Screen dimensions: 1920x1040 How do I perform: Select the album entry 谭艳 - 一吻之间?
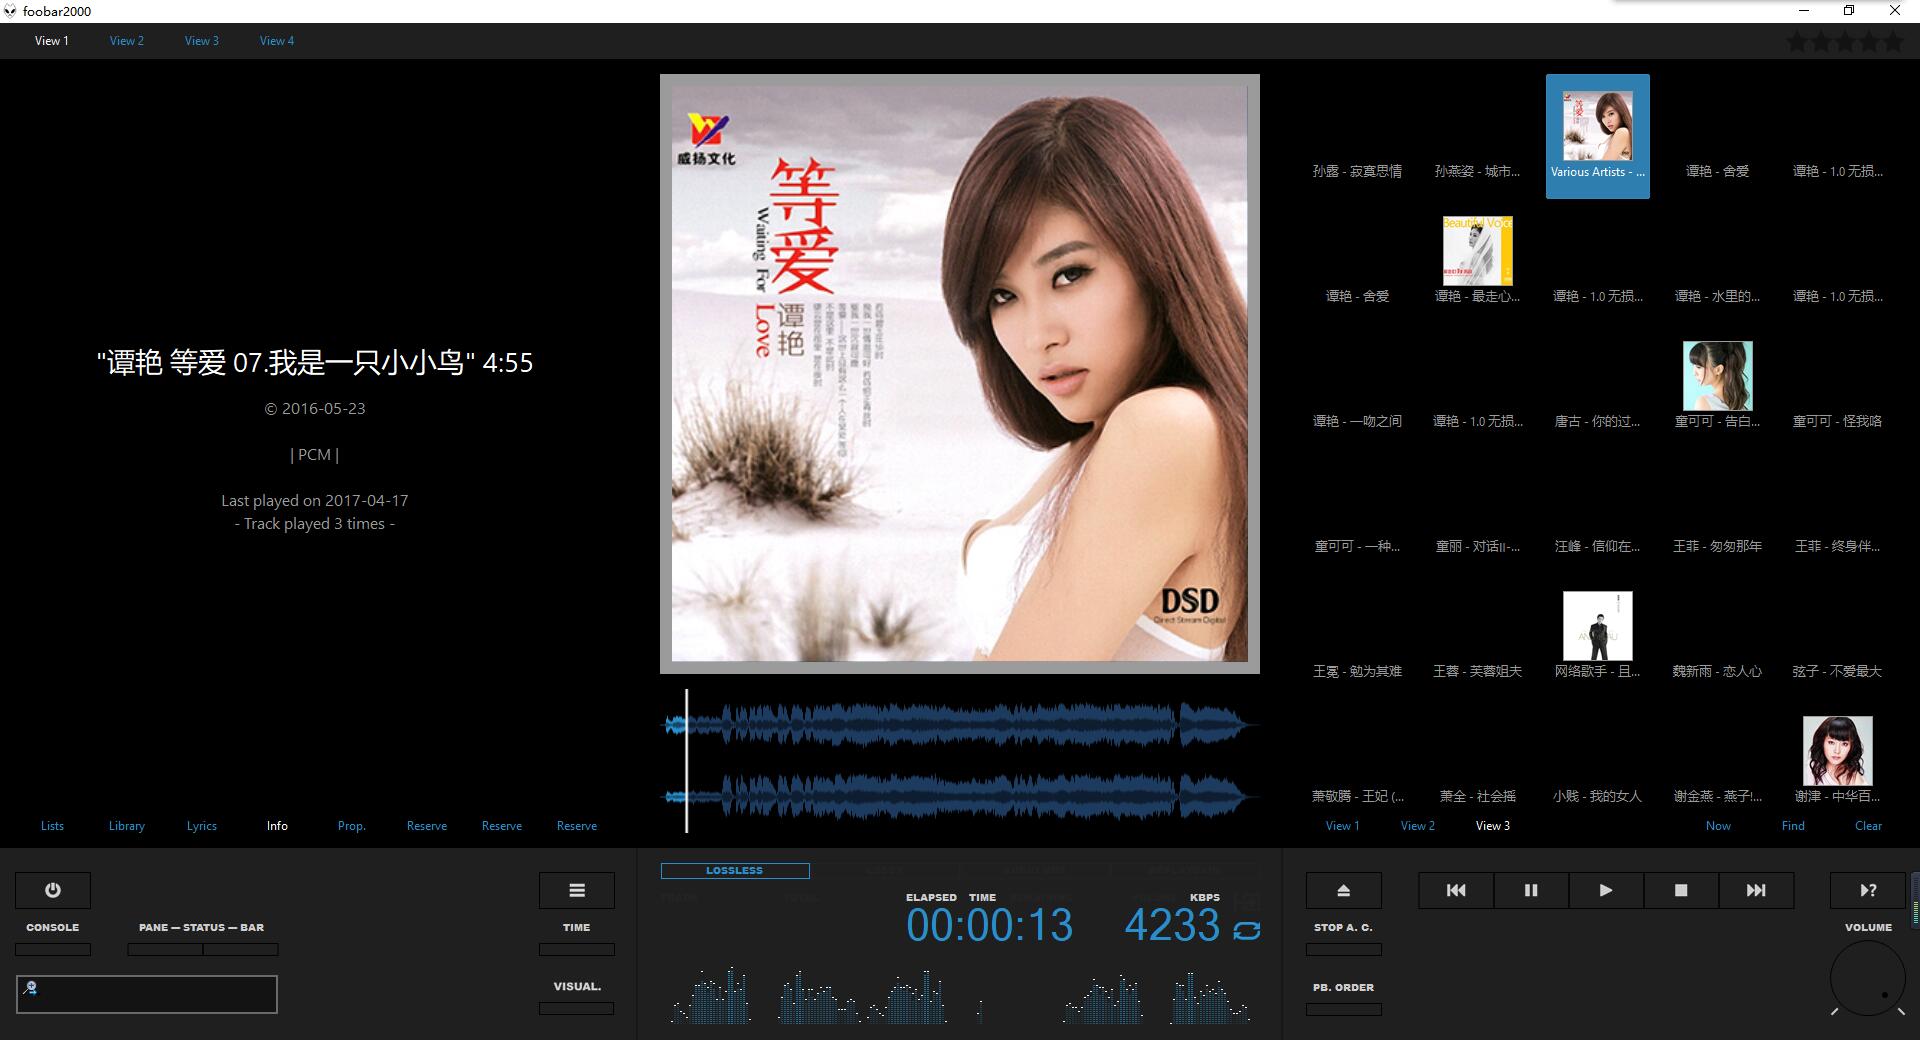(1358, 421)
